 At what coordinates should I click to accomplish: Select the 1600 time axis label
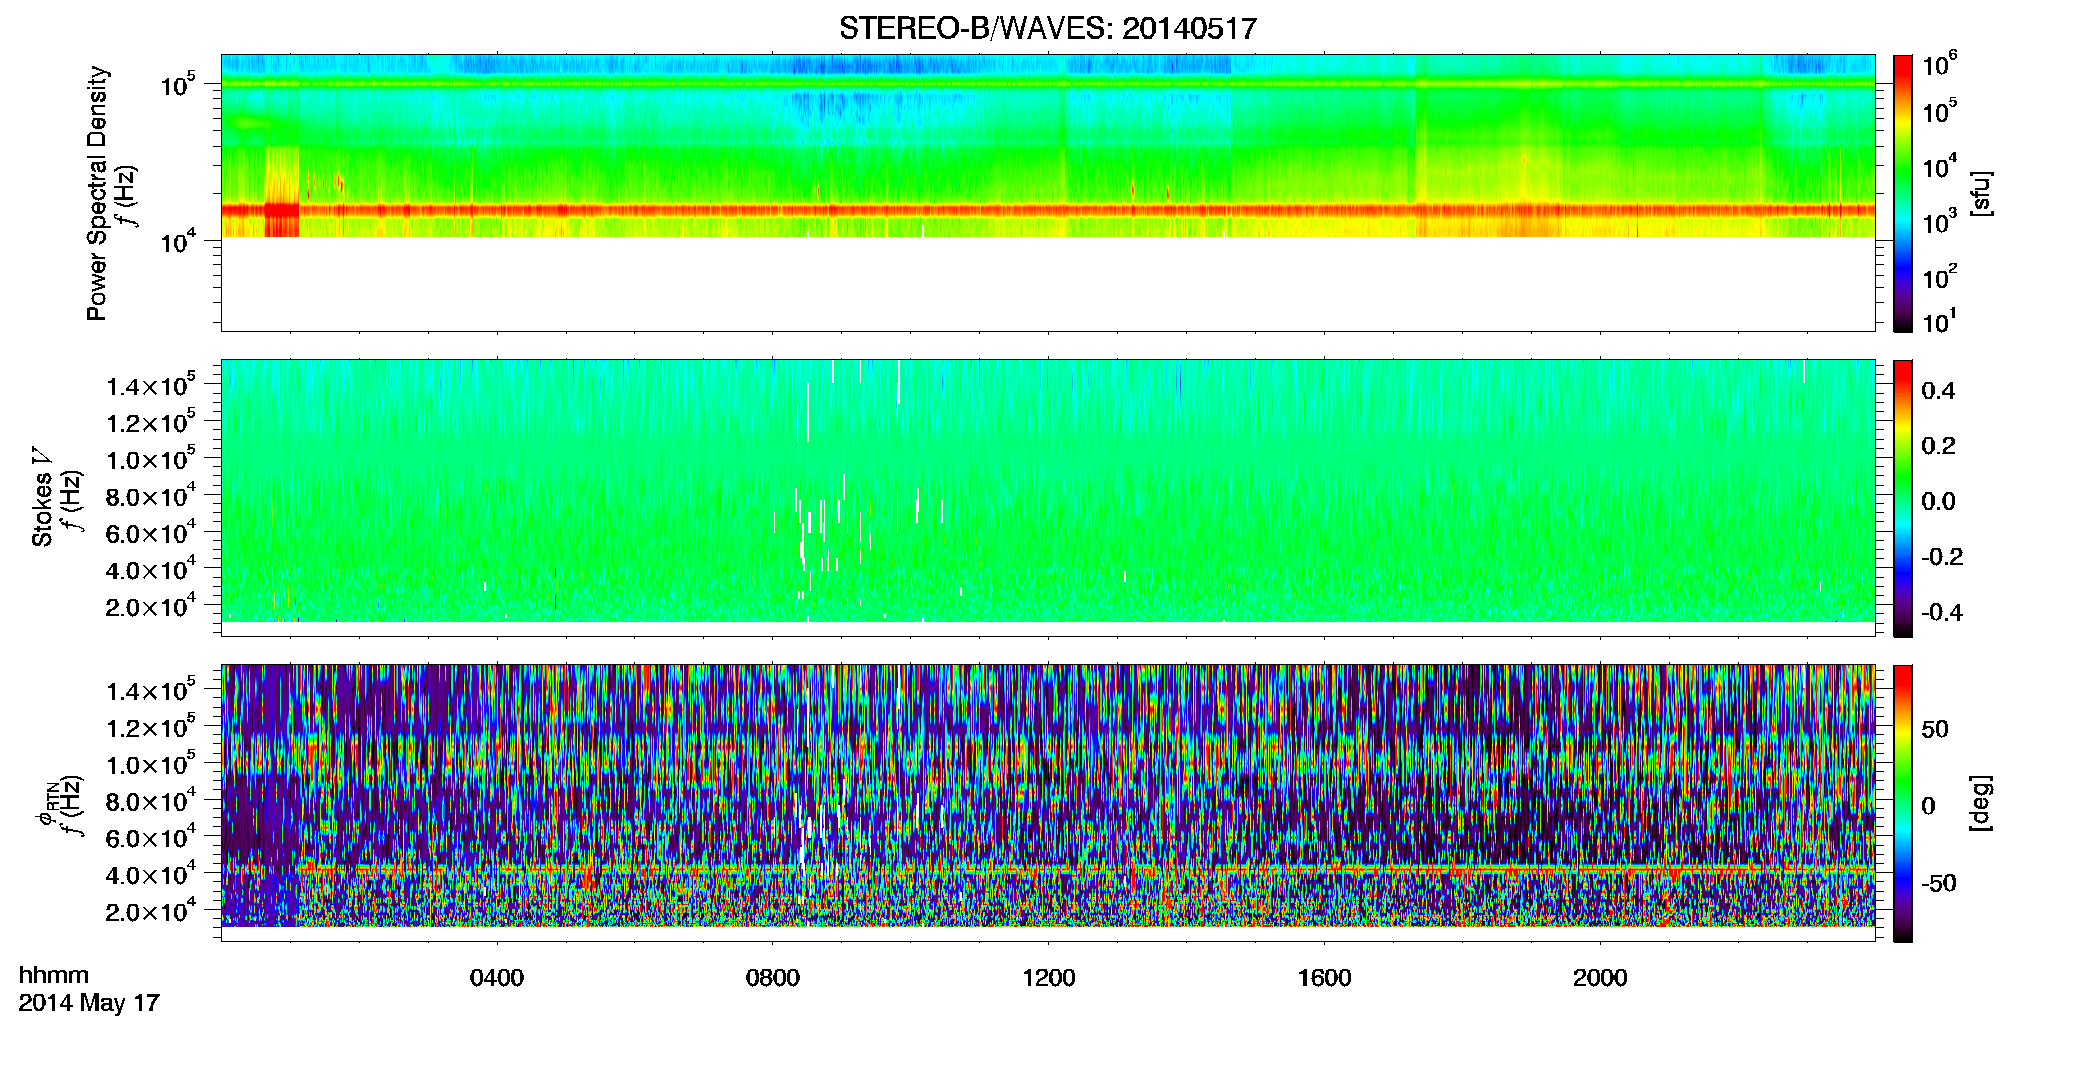(1325, 978)
